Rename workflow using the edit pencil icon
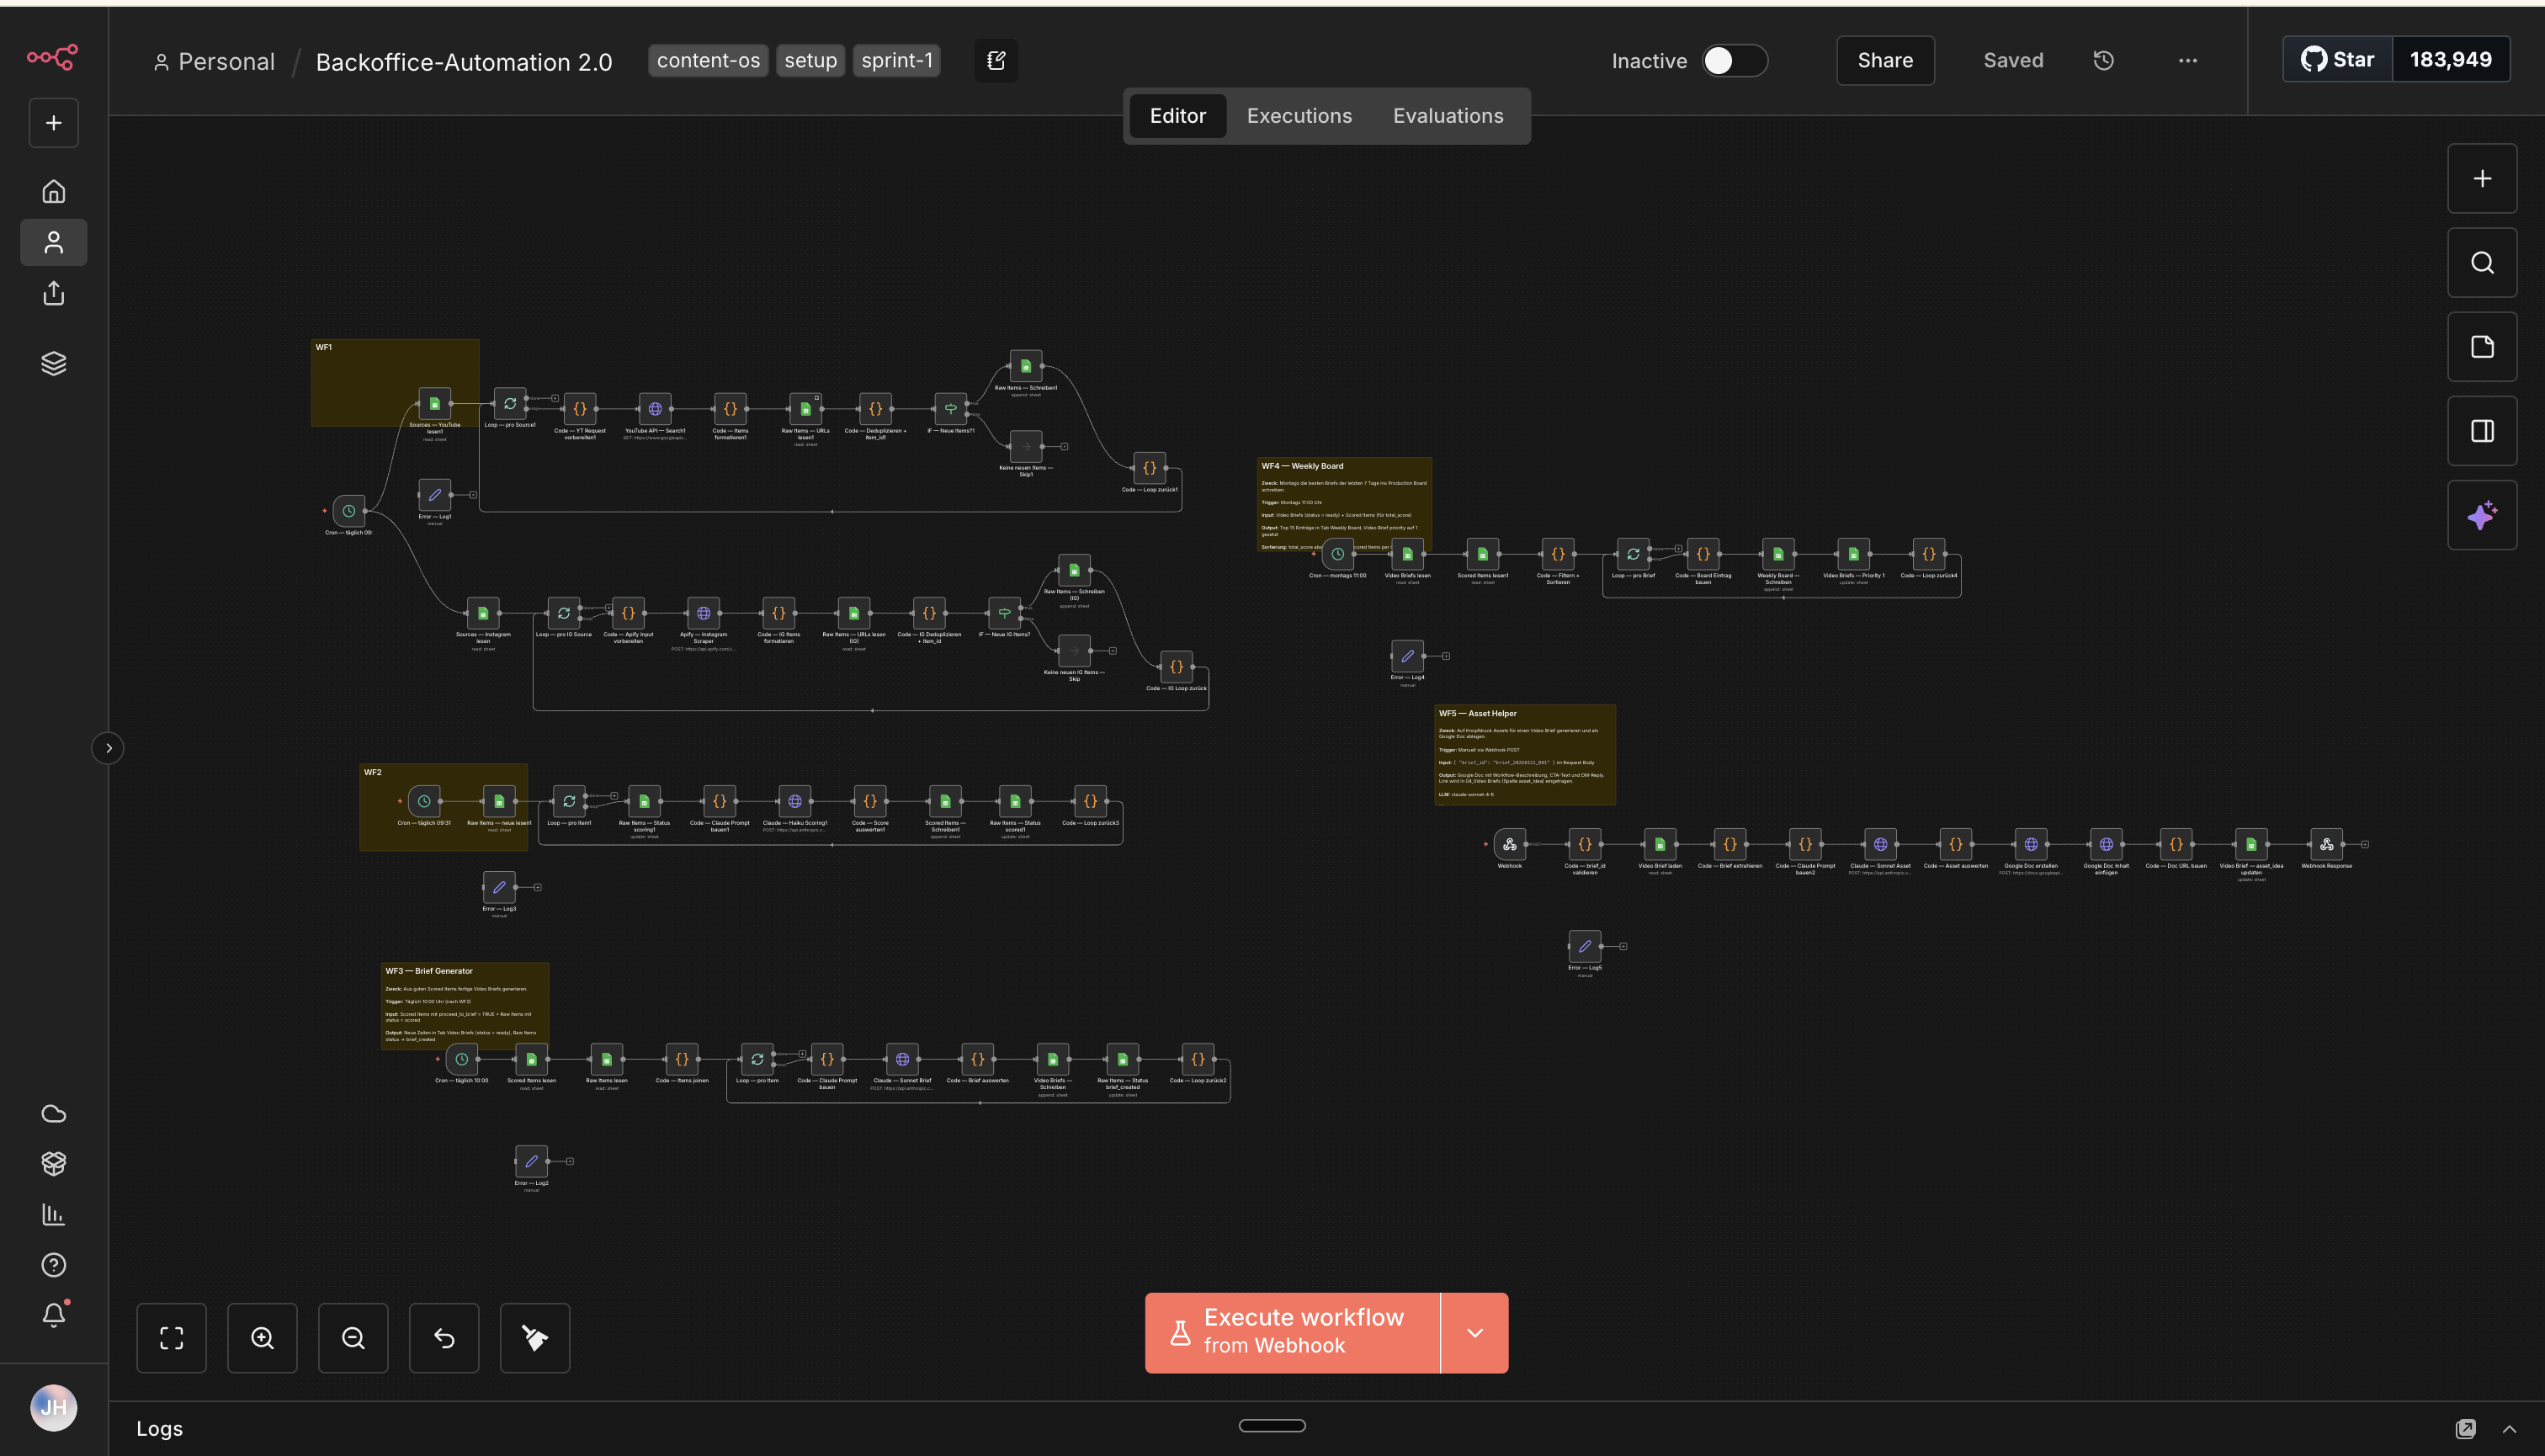2545x1456 pixels. [x=995, y=60]
